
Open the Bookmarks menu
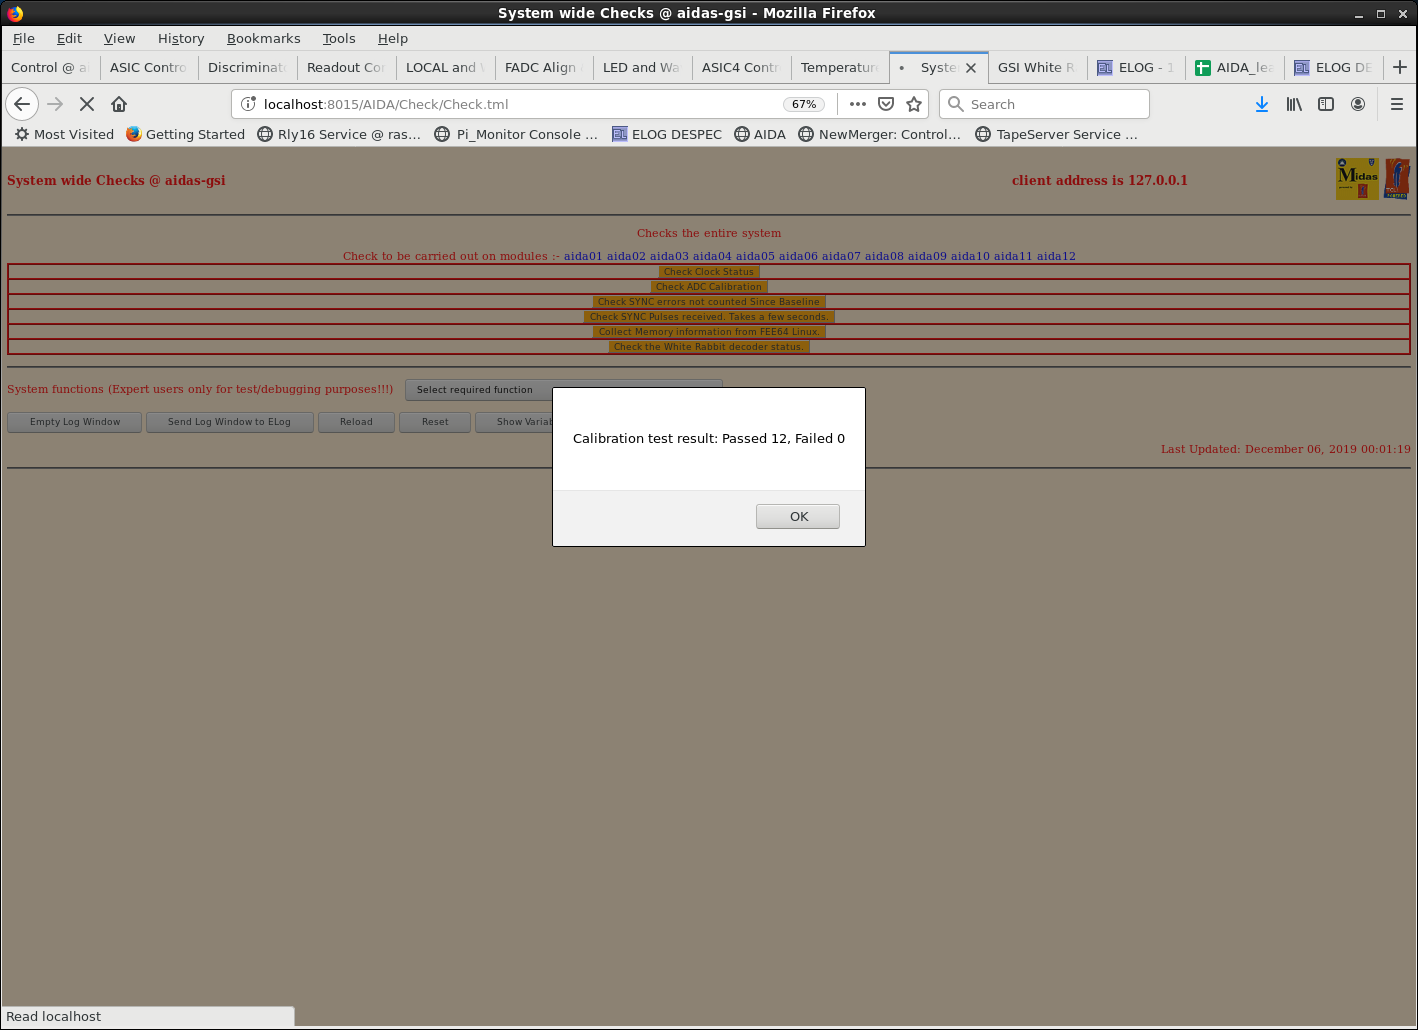[x=263, y=38]
